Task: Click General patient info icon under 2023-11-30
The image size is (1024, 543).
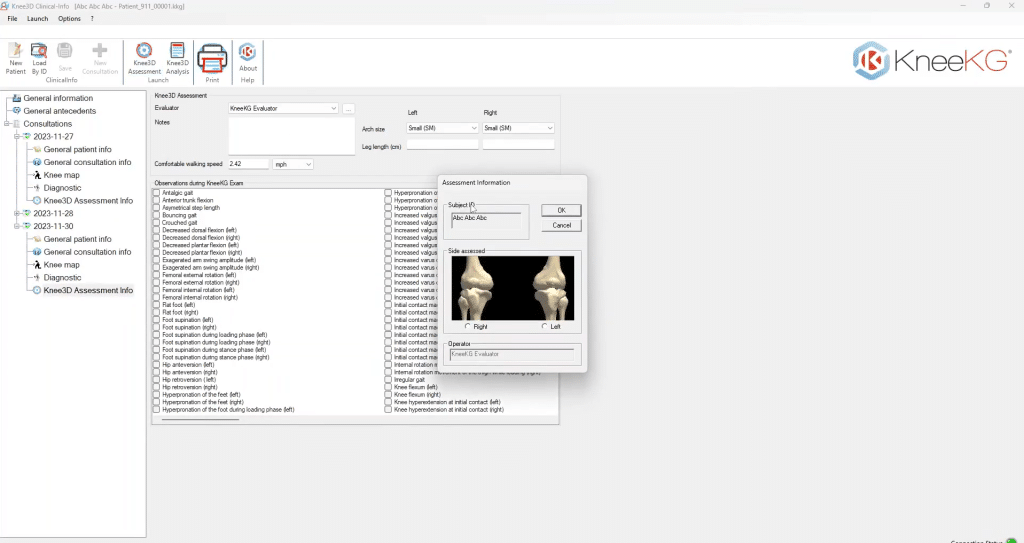Action: (x=37, y=239)
